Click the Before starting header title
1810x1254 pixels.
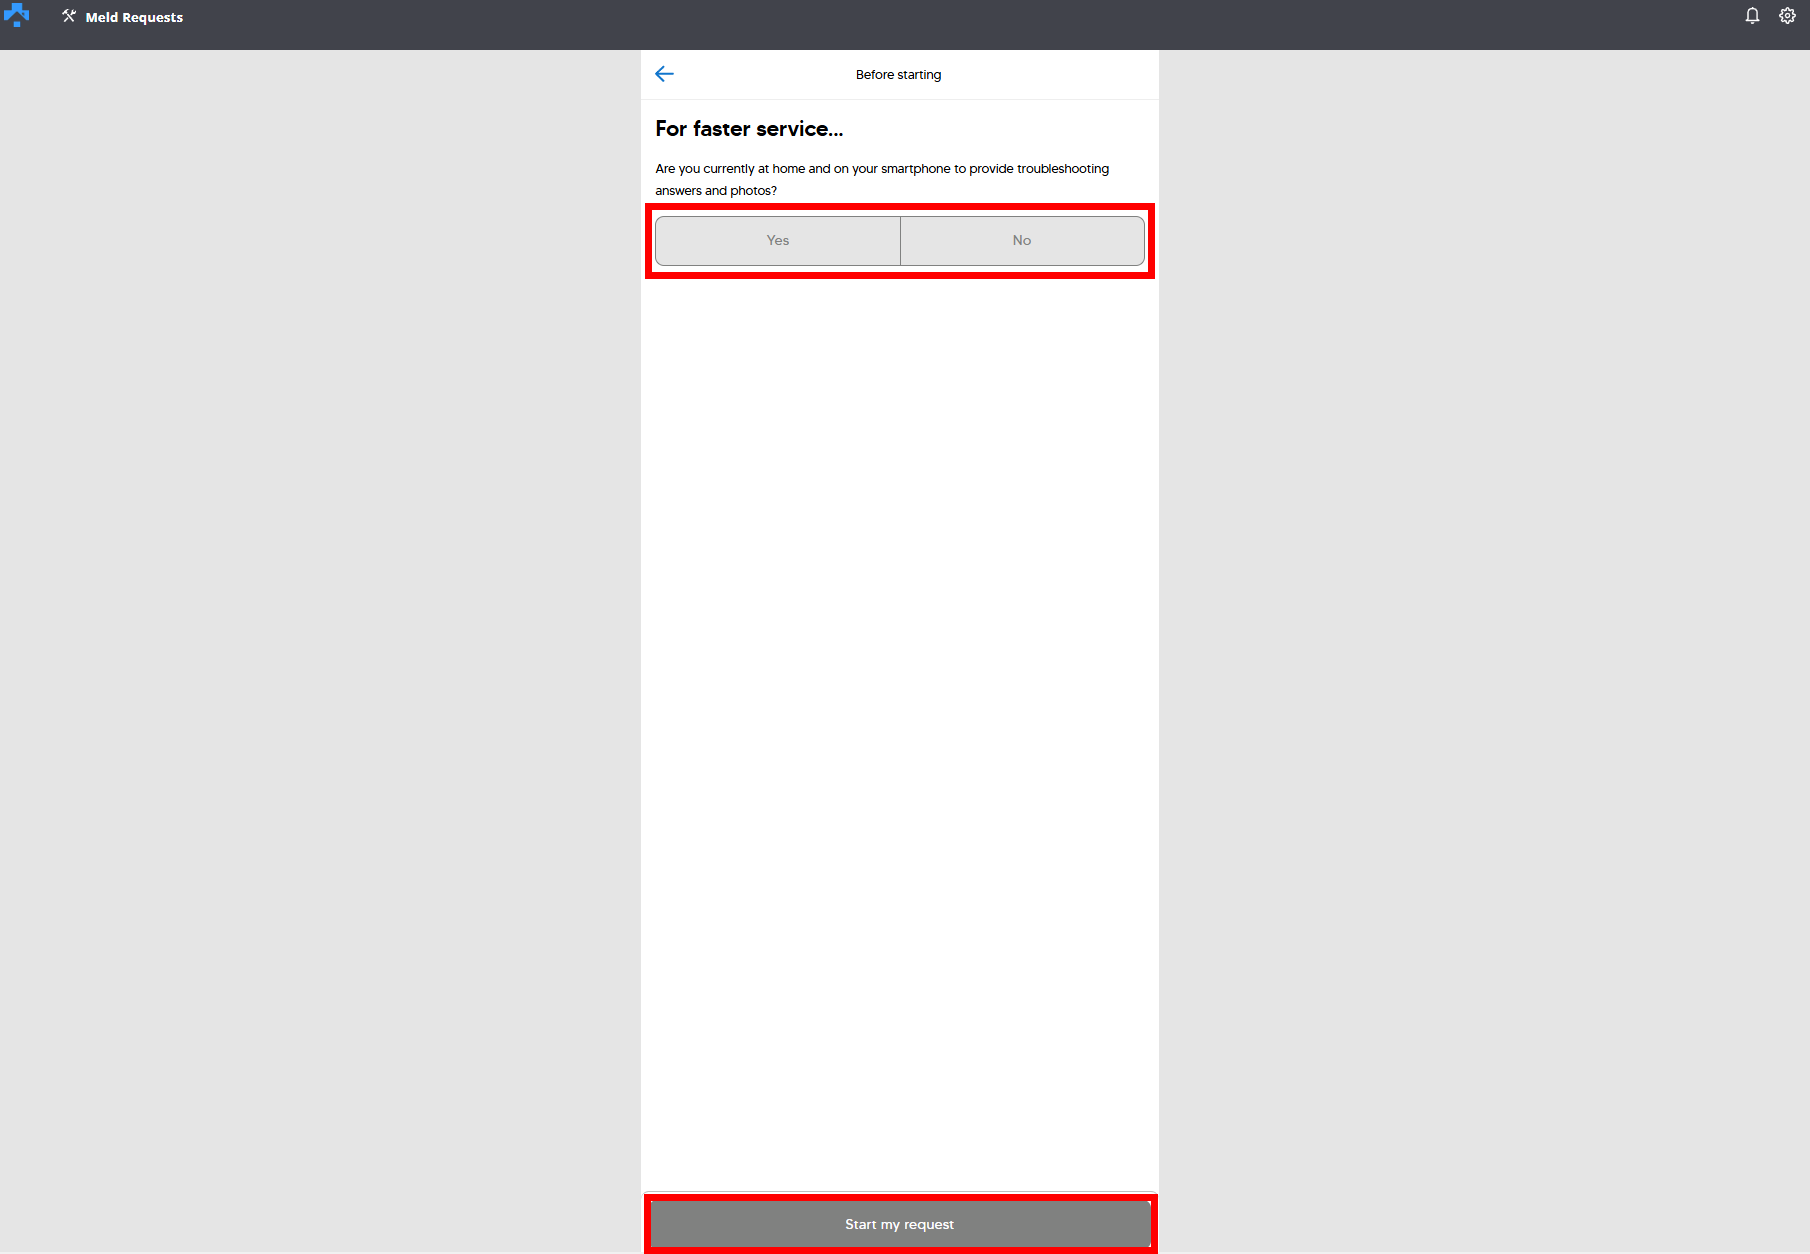click(x=898, y=75)
